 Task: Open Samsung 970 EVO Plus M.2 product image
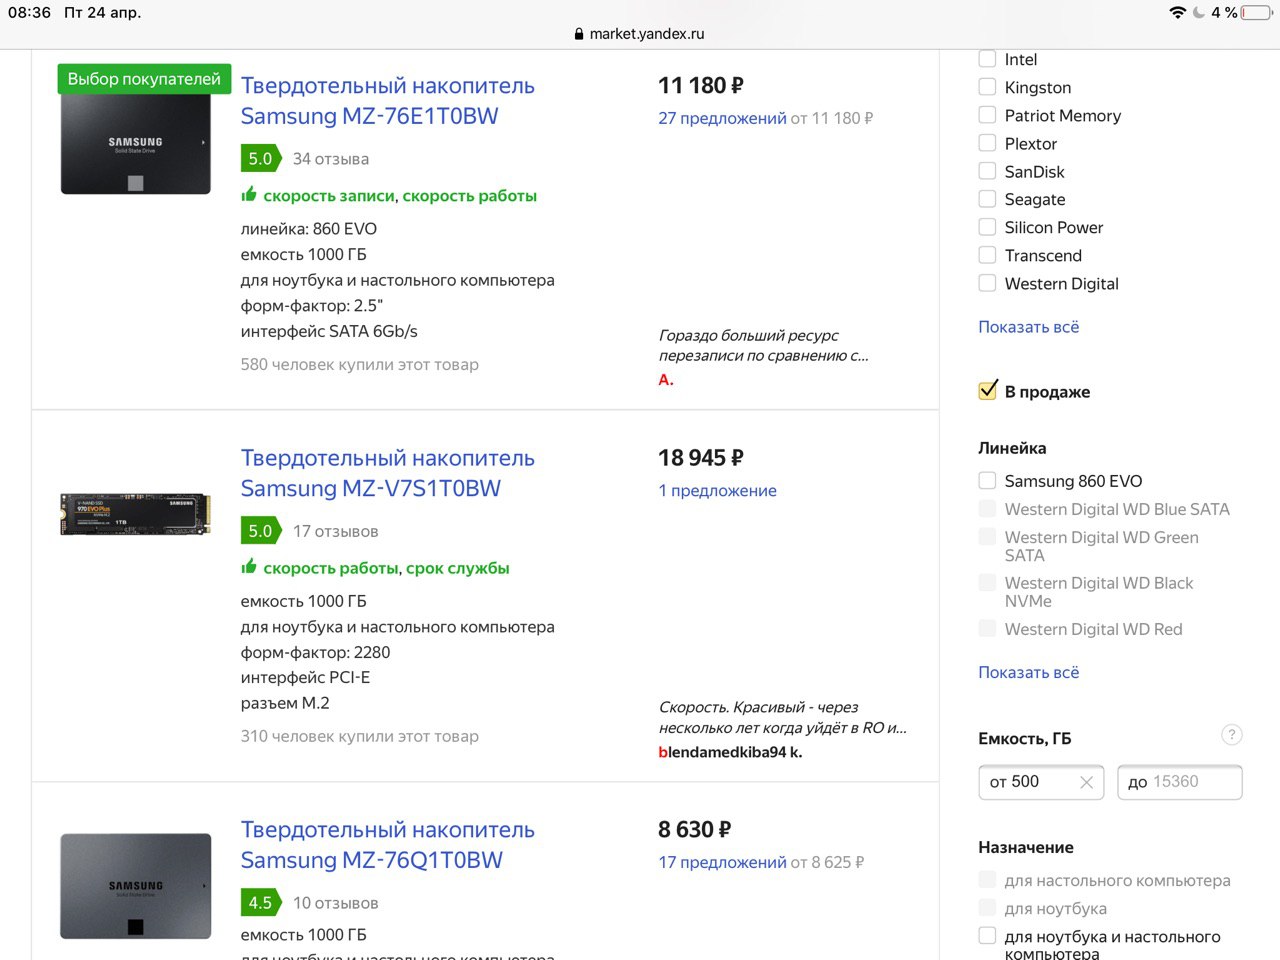point(136,514)
